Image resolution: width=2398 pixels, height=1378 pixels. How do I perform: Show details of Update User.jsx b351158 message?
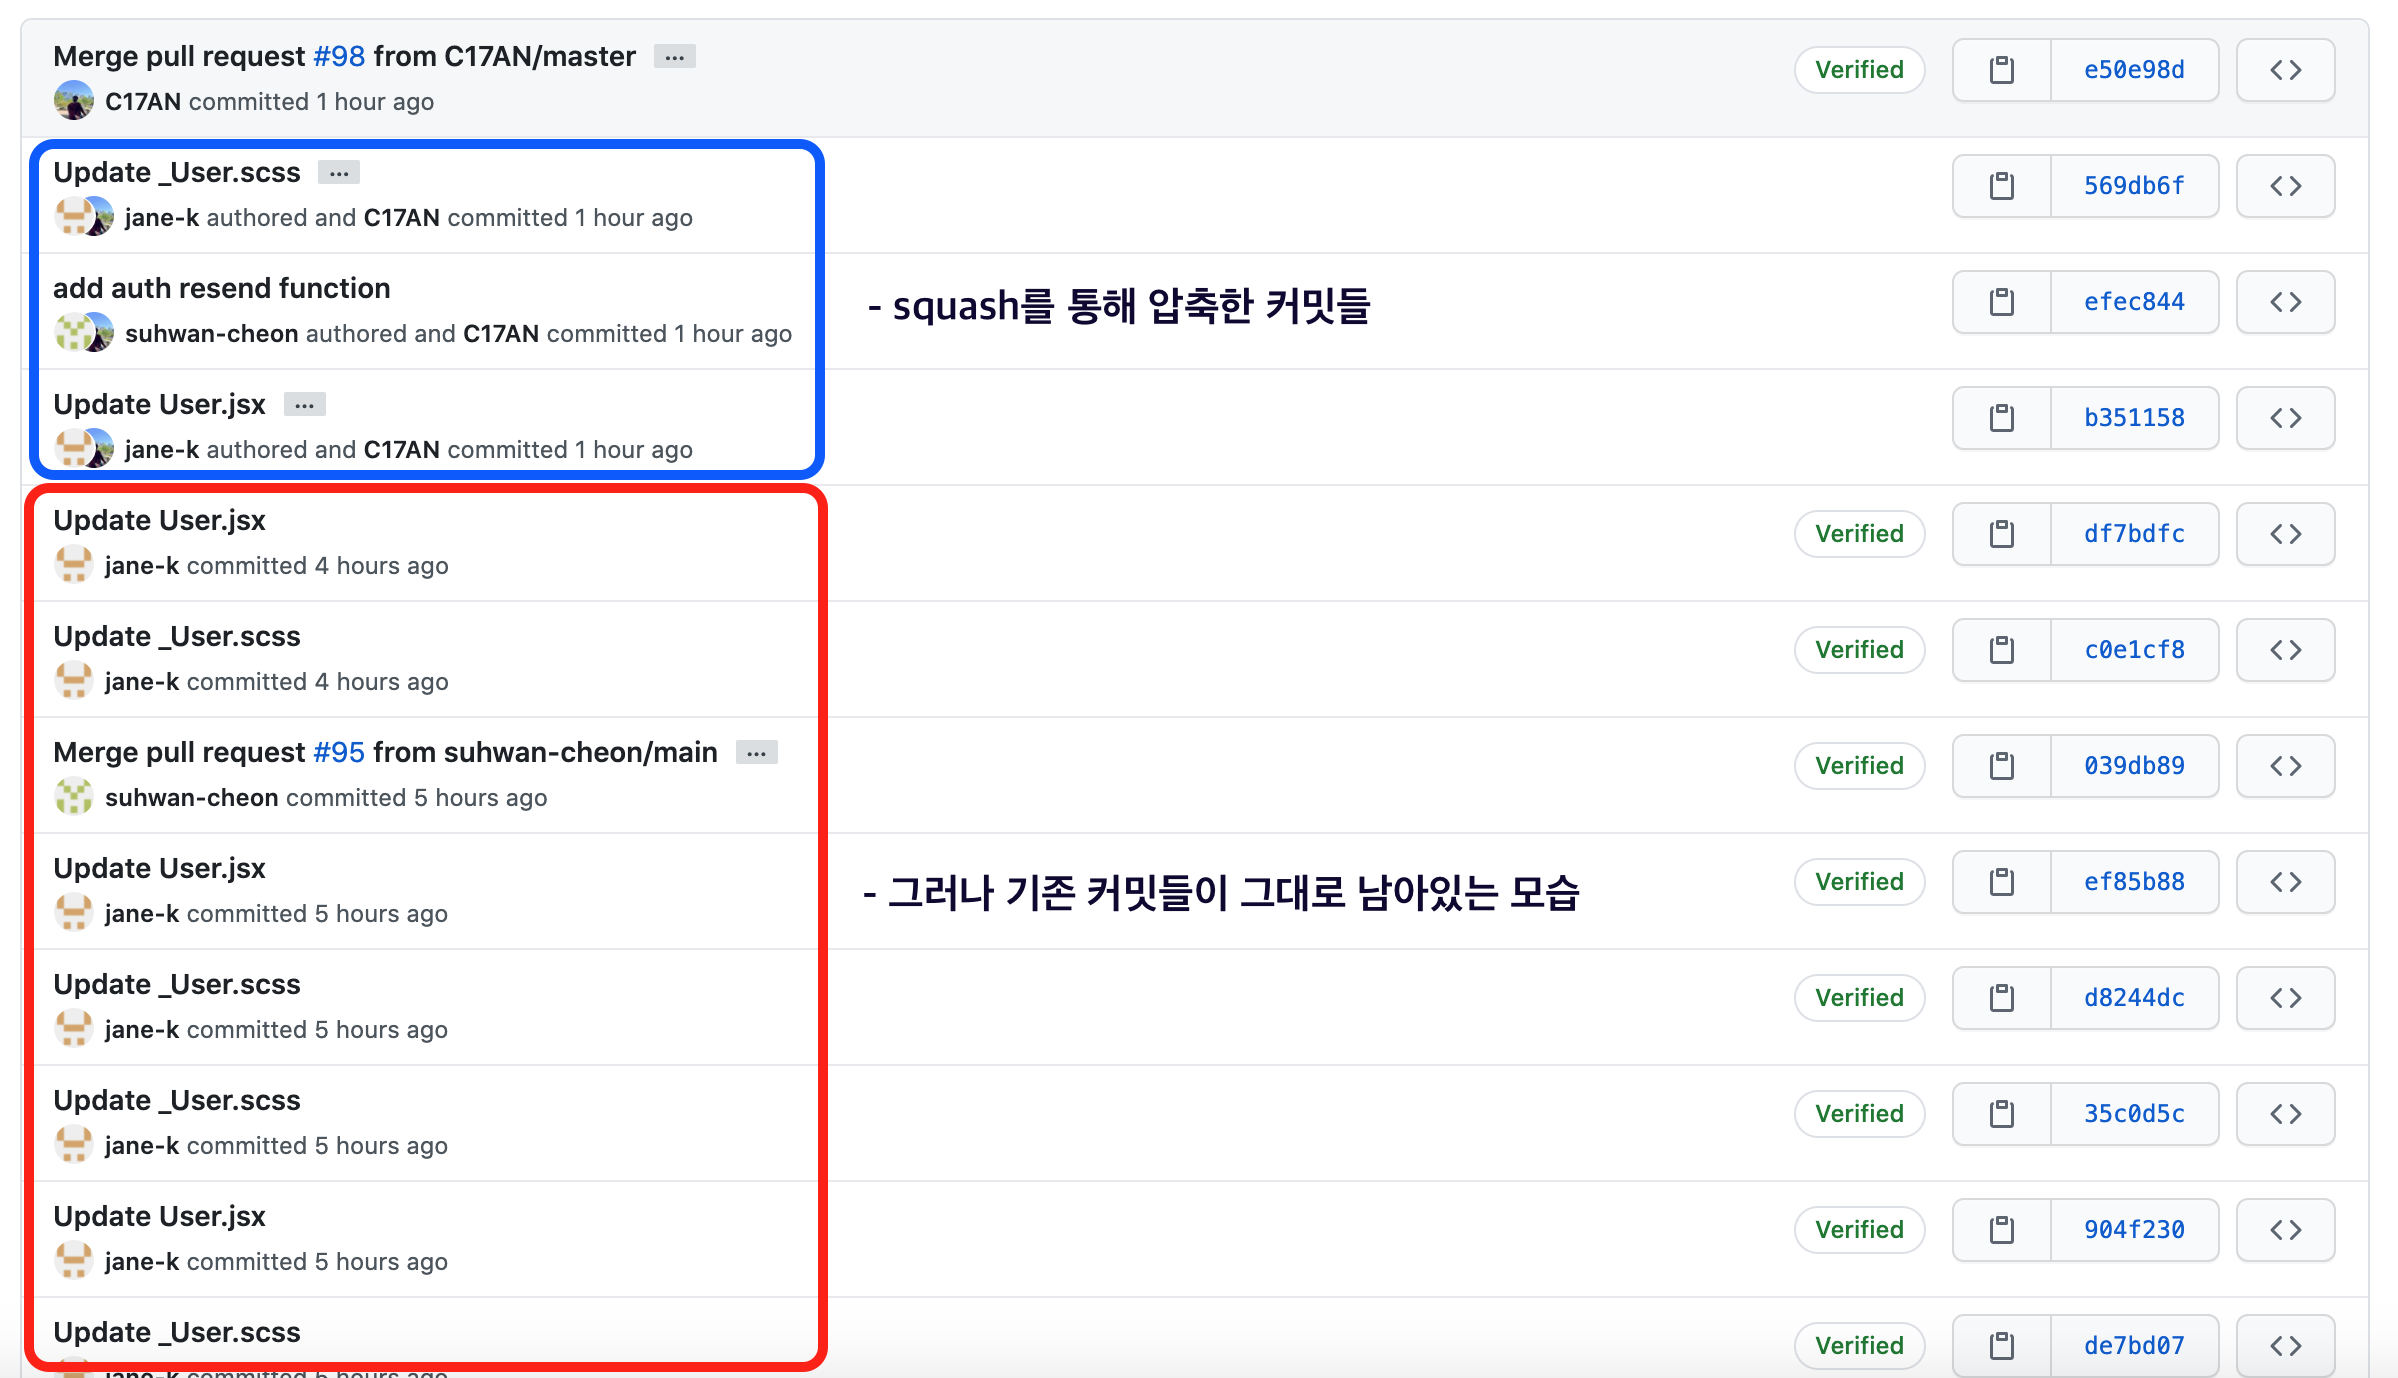coord(305,405)
